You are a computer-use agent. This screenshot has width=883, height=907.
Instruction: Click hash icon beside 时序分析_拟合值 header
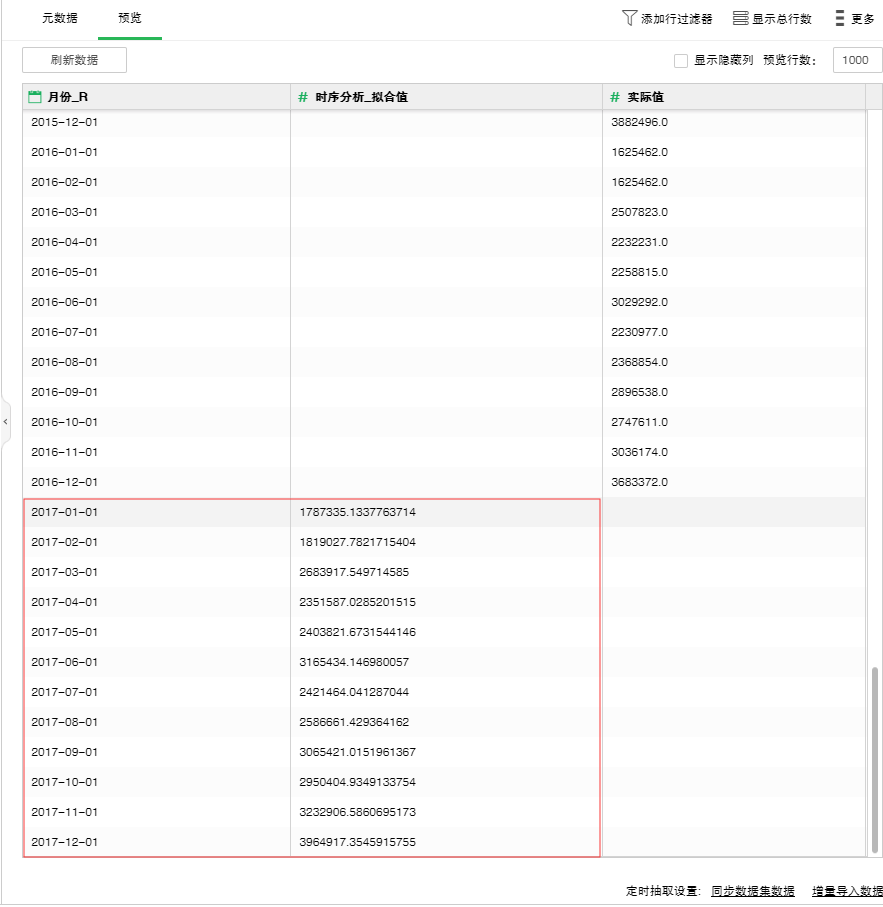[x=302, y=97]
